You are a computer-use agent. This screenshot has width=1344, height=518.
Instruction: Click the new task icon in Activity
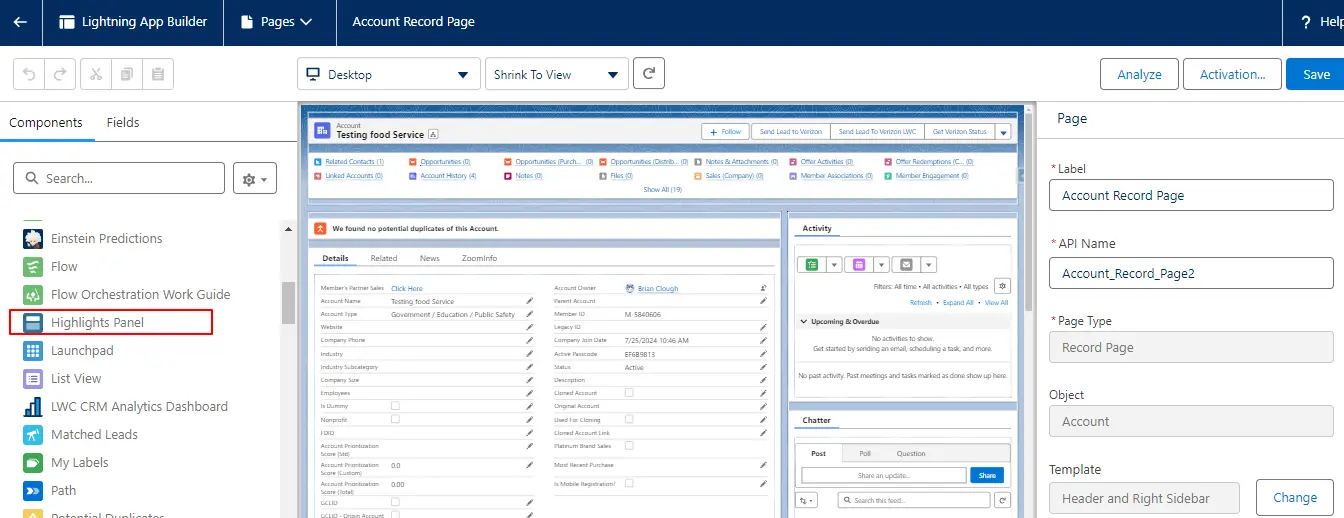(811, 264)
